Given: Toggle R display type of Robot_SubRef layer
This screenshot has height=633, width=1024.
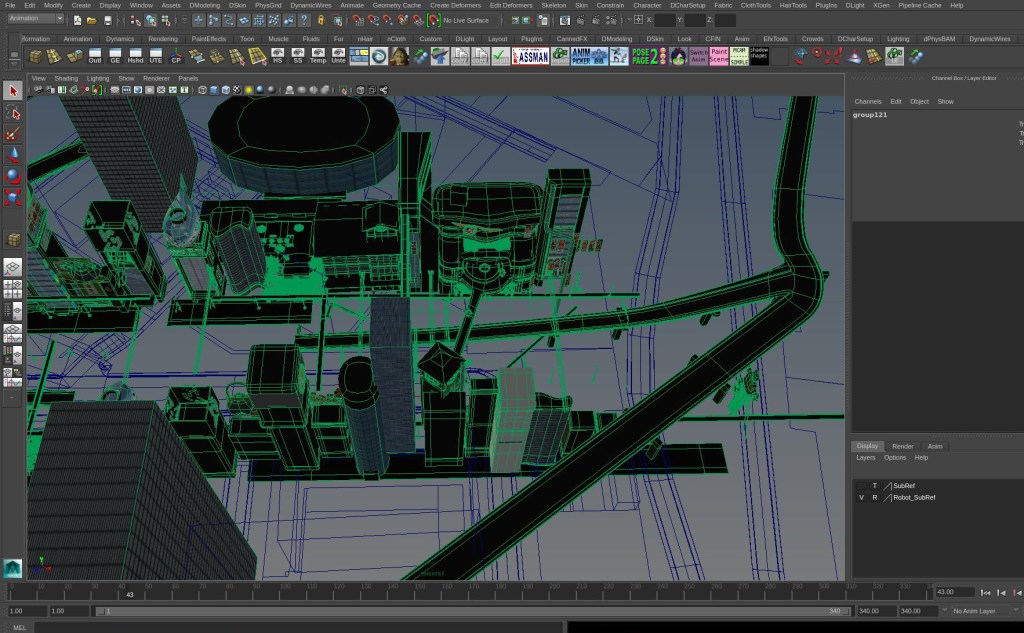Looking at the screenshot, I should point(874,497).
